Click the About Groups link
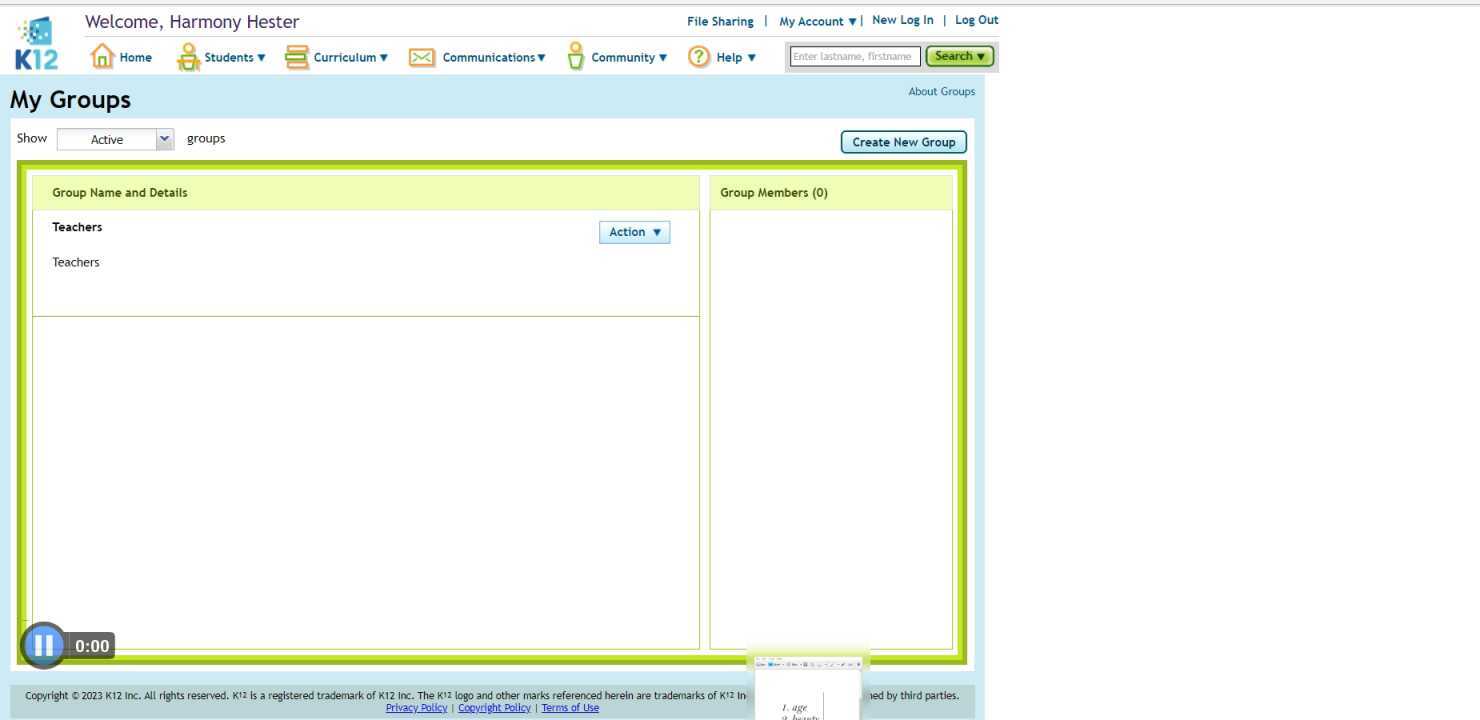1480x720 pixels. (941, 91)
